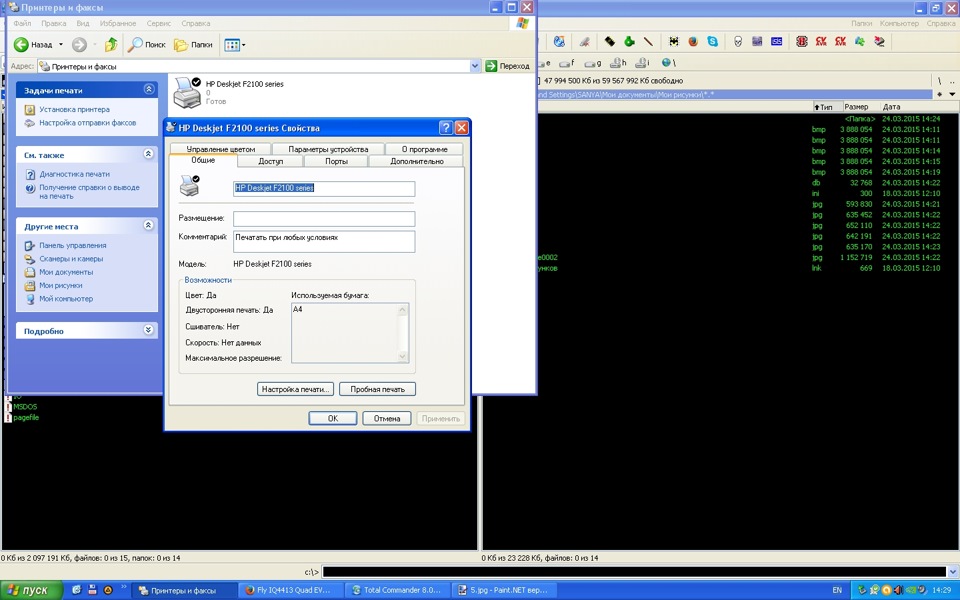Click Установка принтера link

pos(74,110)
